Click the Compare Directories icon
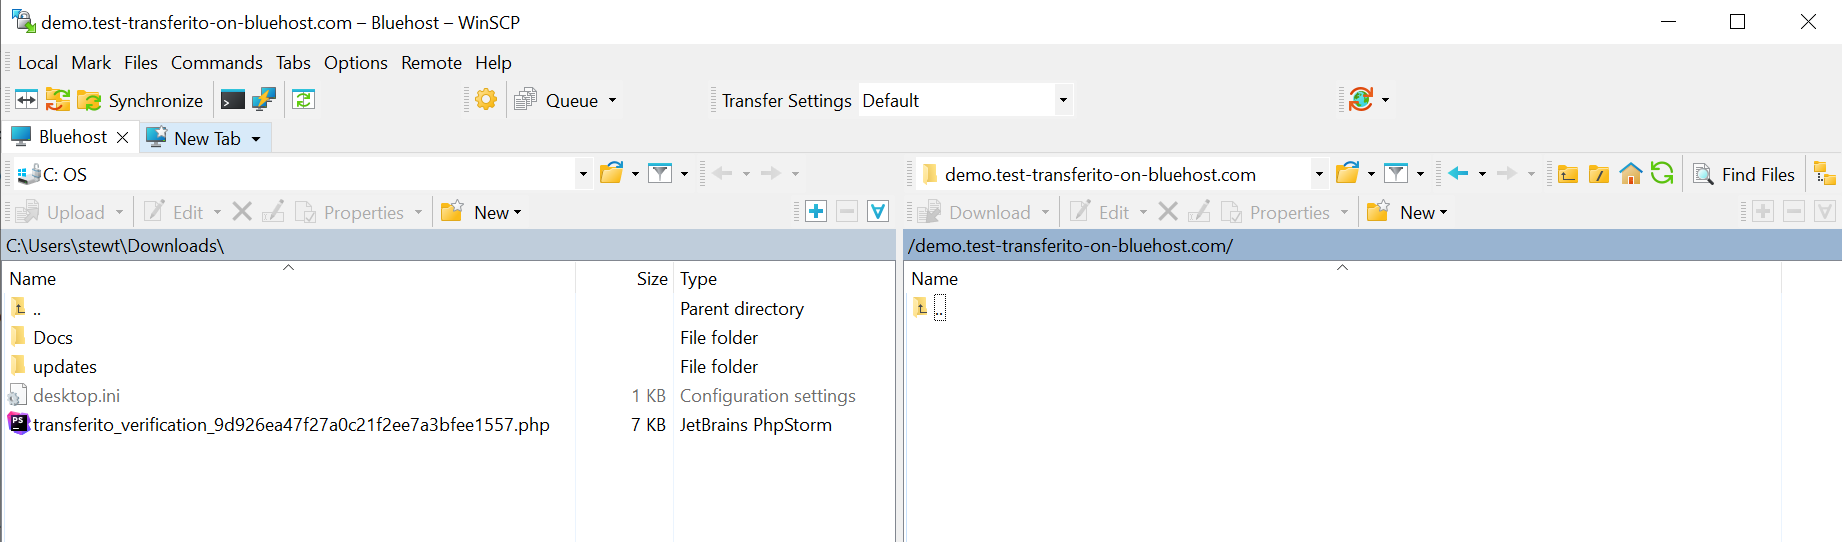1842x542 pixels. click(27, 100)
